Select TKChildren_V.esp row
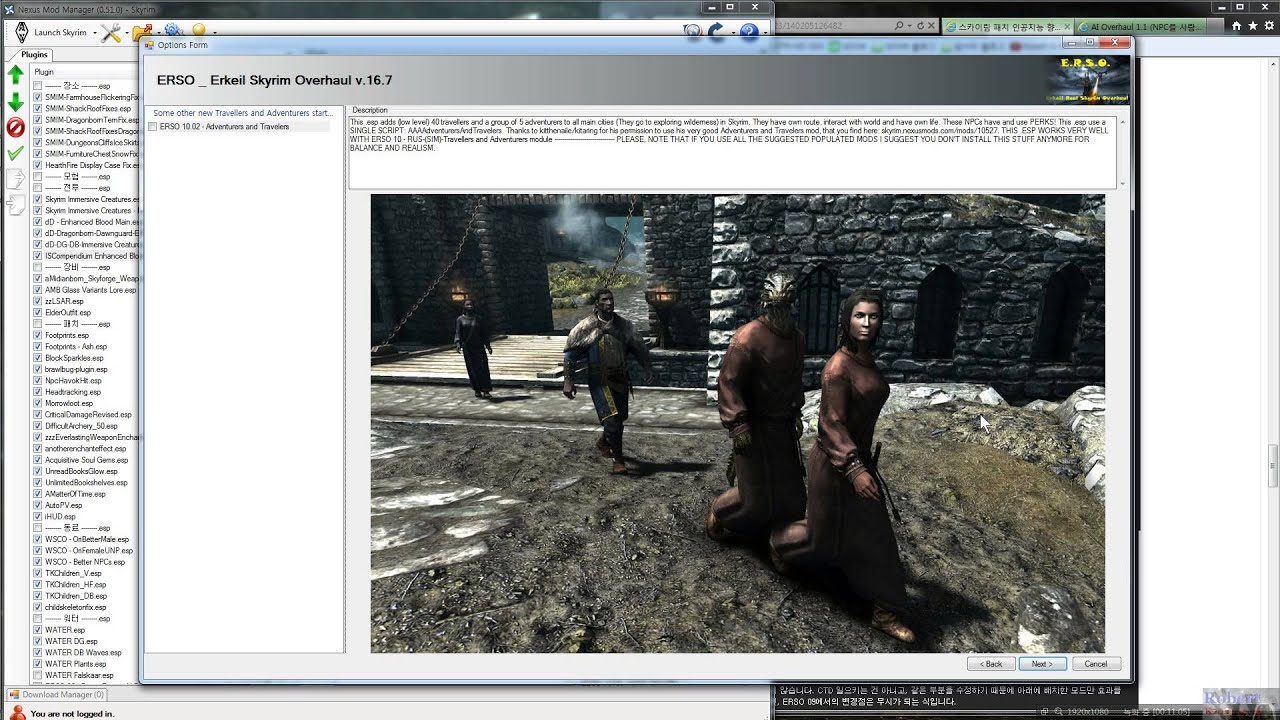Screen dimensions: 1280x720 coord(73,573)
